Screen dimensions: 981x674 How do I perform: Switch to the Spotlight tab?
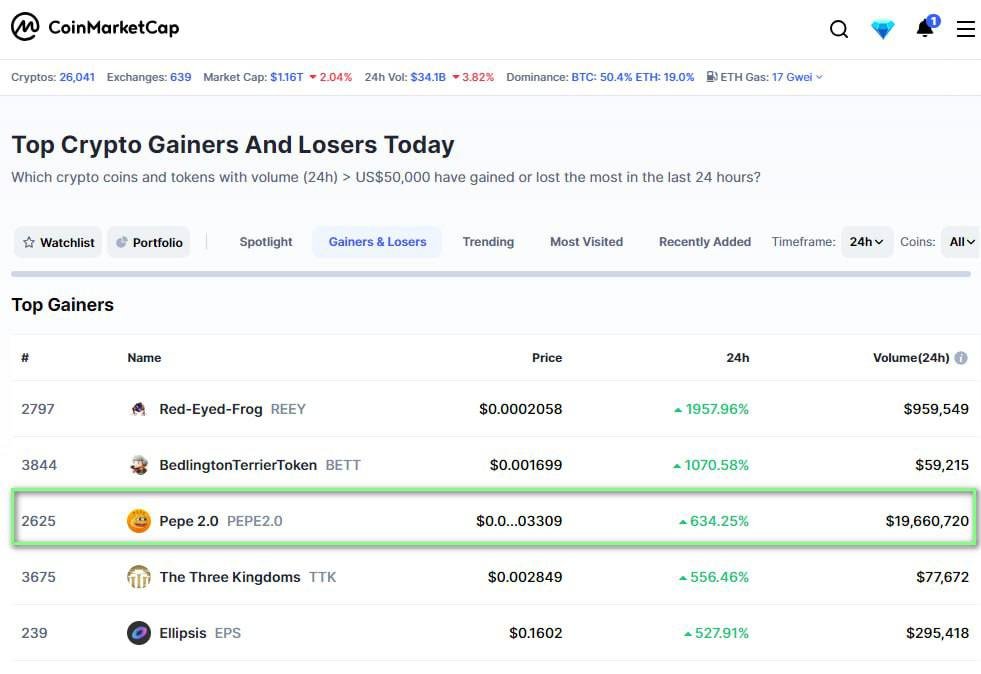(266, 242)
